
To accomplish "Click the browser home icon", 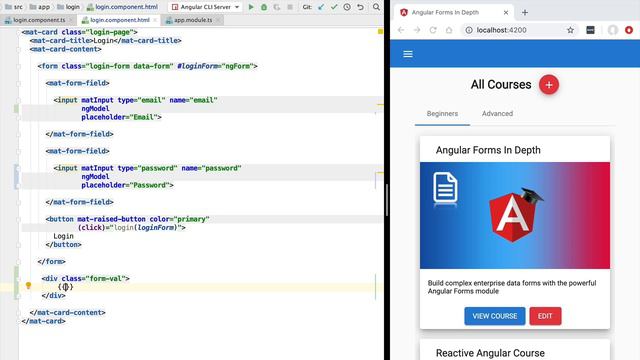I will click(x=449, y=30).
